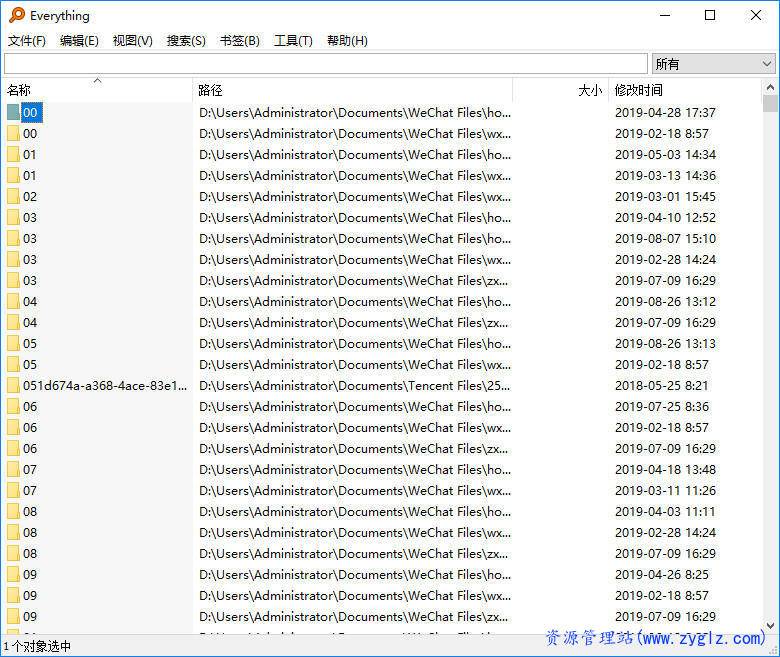The image size is (780, 657).
Task: Select folder icon of 06 dated 2019-07-09 16:29
Action: point(13,449)
